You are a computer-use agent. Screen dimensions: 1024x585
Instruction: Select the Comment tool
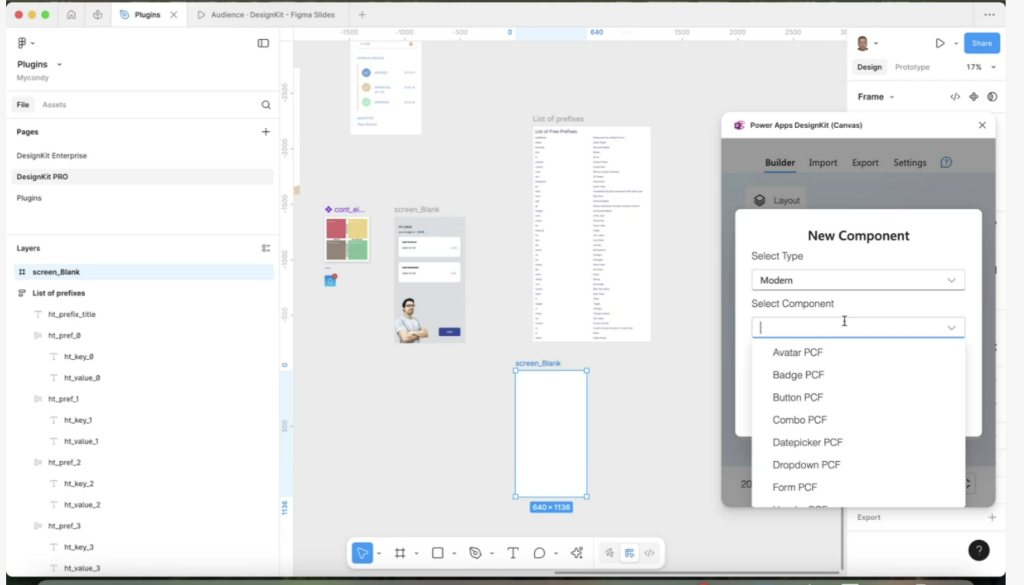539,553
